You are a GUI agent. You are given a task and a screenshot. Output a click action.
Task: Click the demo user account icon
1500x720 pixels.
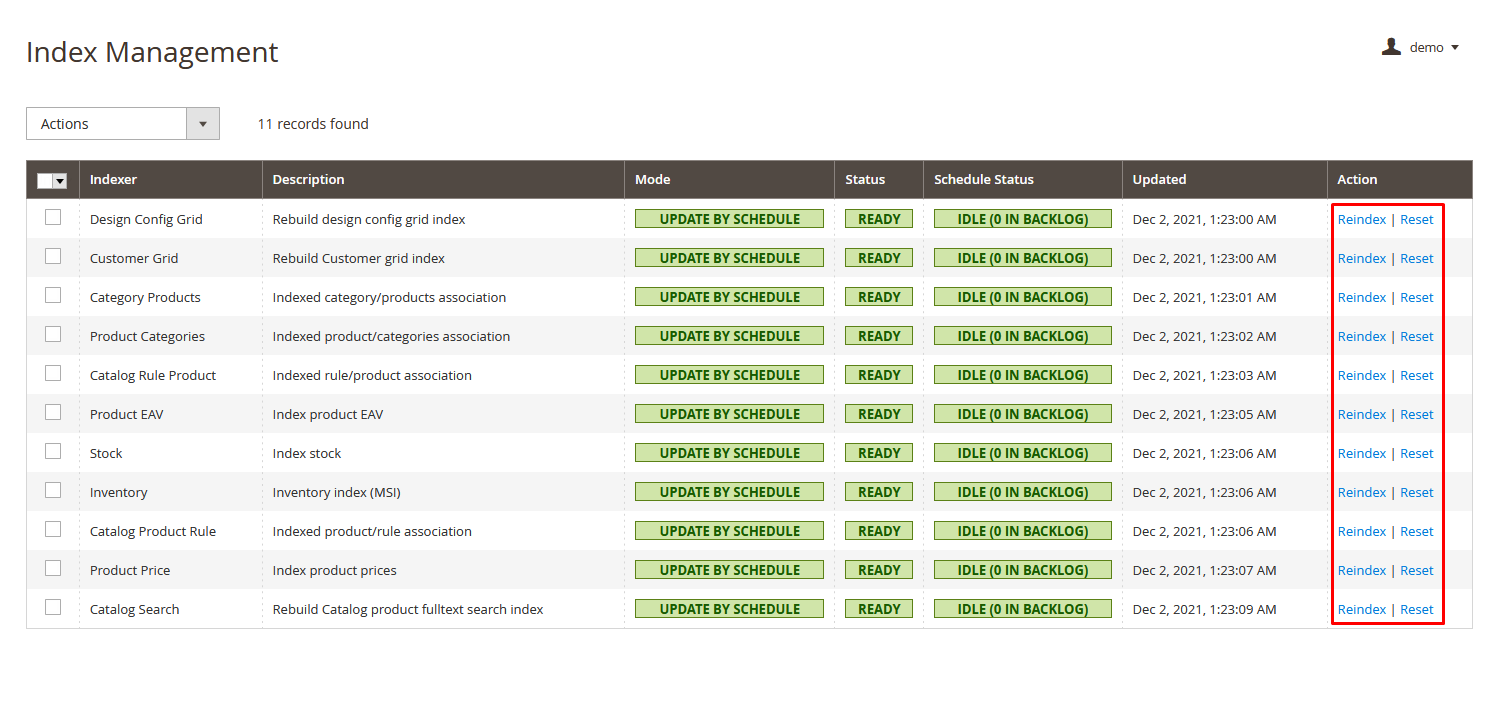pos(1391,47)
